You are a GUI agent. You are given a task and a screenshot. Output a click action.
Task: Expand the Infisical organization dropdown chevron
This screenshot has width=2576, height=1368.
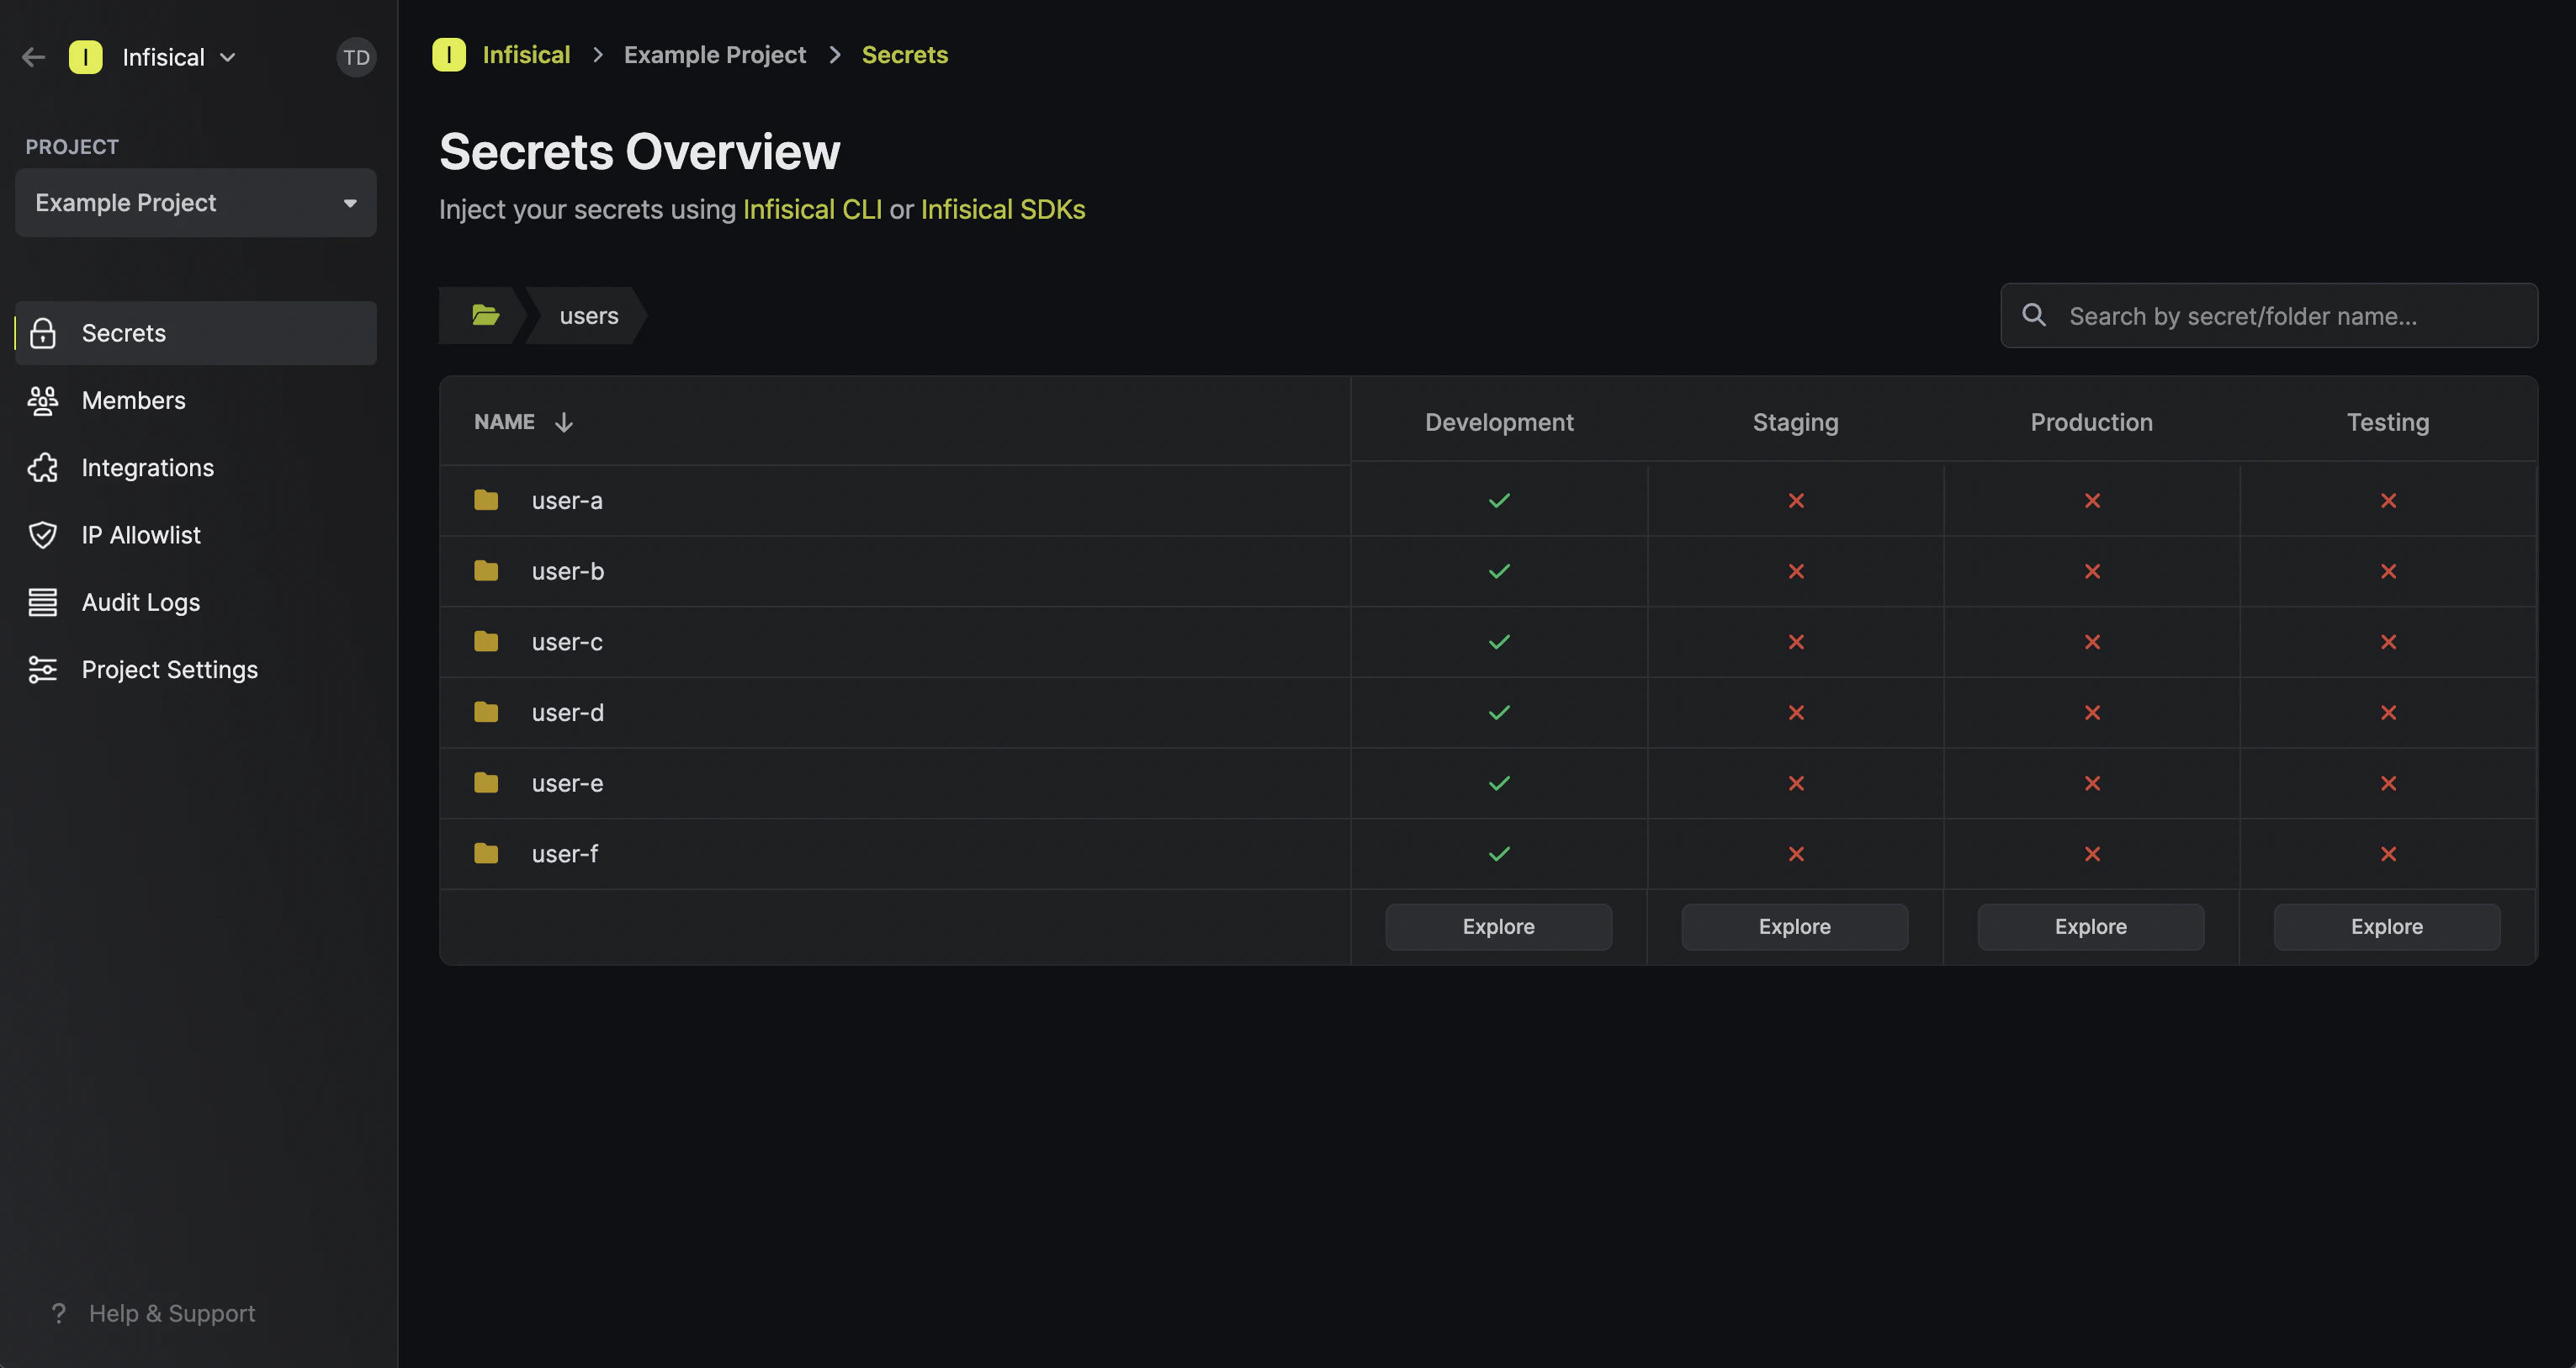[228, 57]
